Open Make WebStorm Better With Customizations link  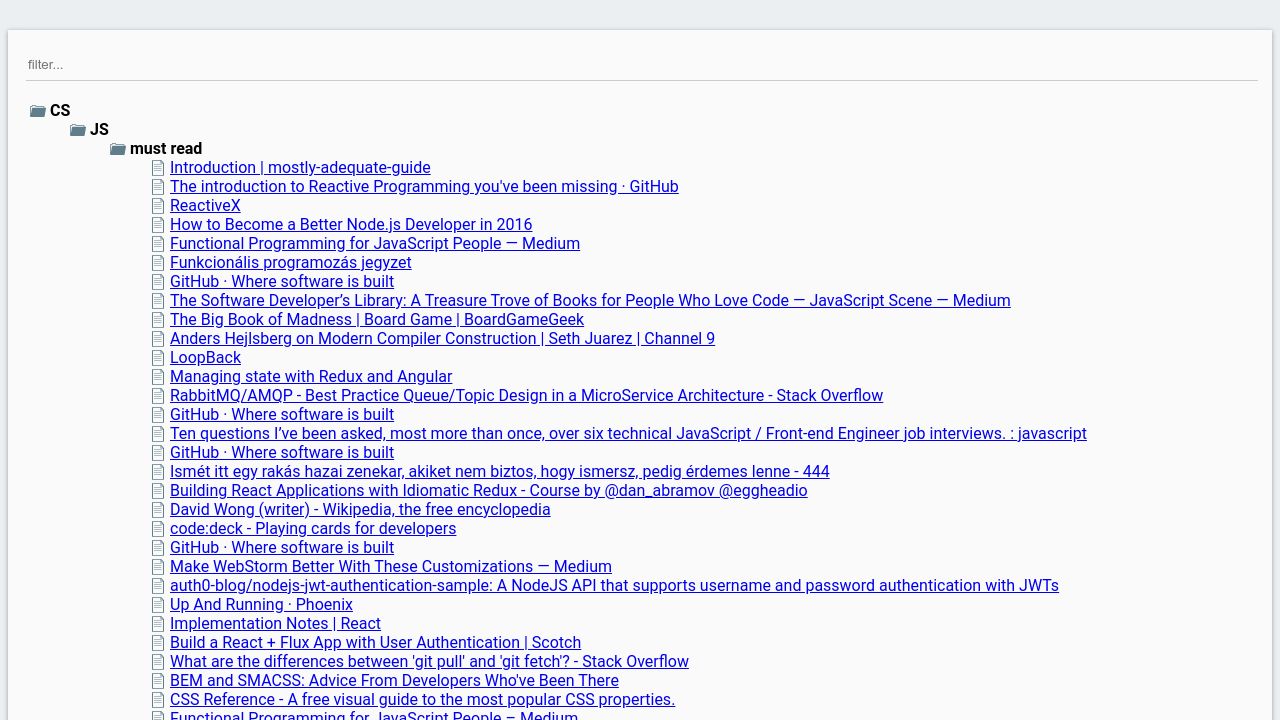tap(391, 566)
